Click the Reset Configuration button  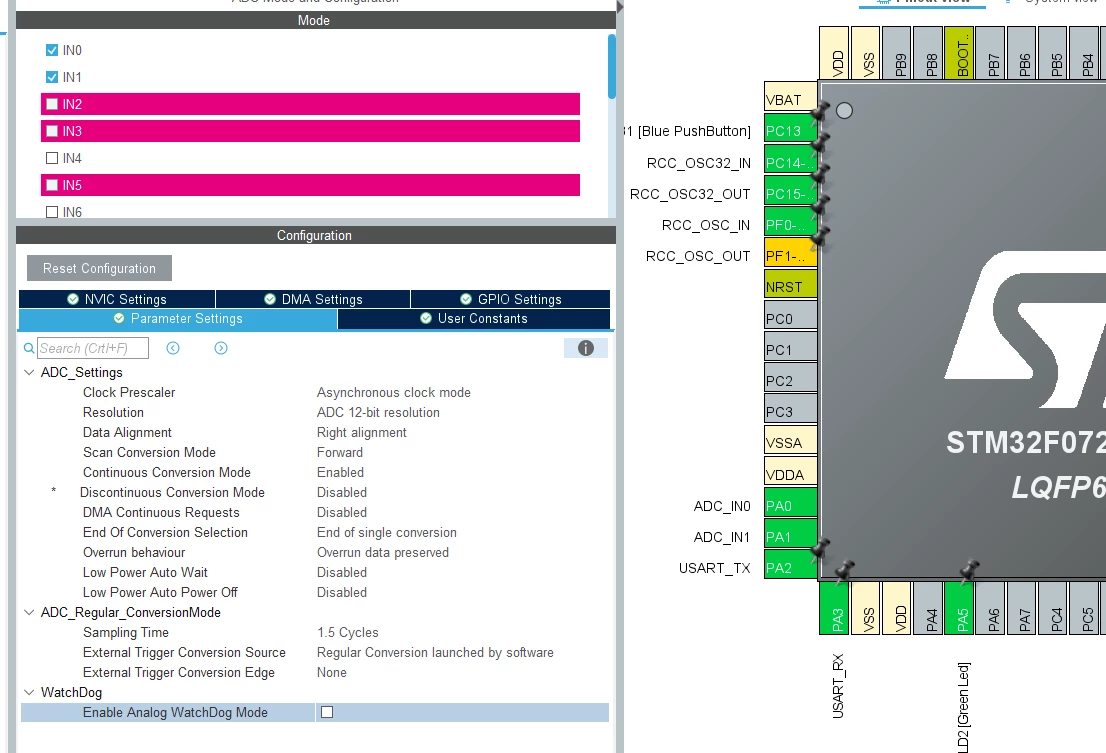pyautogui.click(x=99, y=268)
